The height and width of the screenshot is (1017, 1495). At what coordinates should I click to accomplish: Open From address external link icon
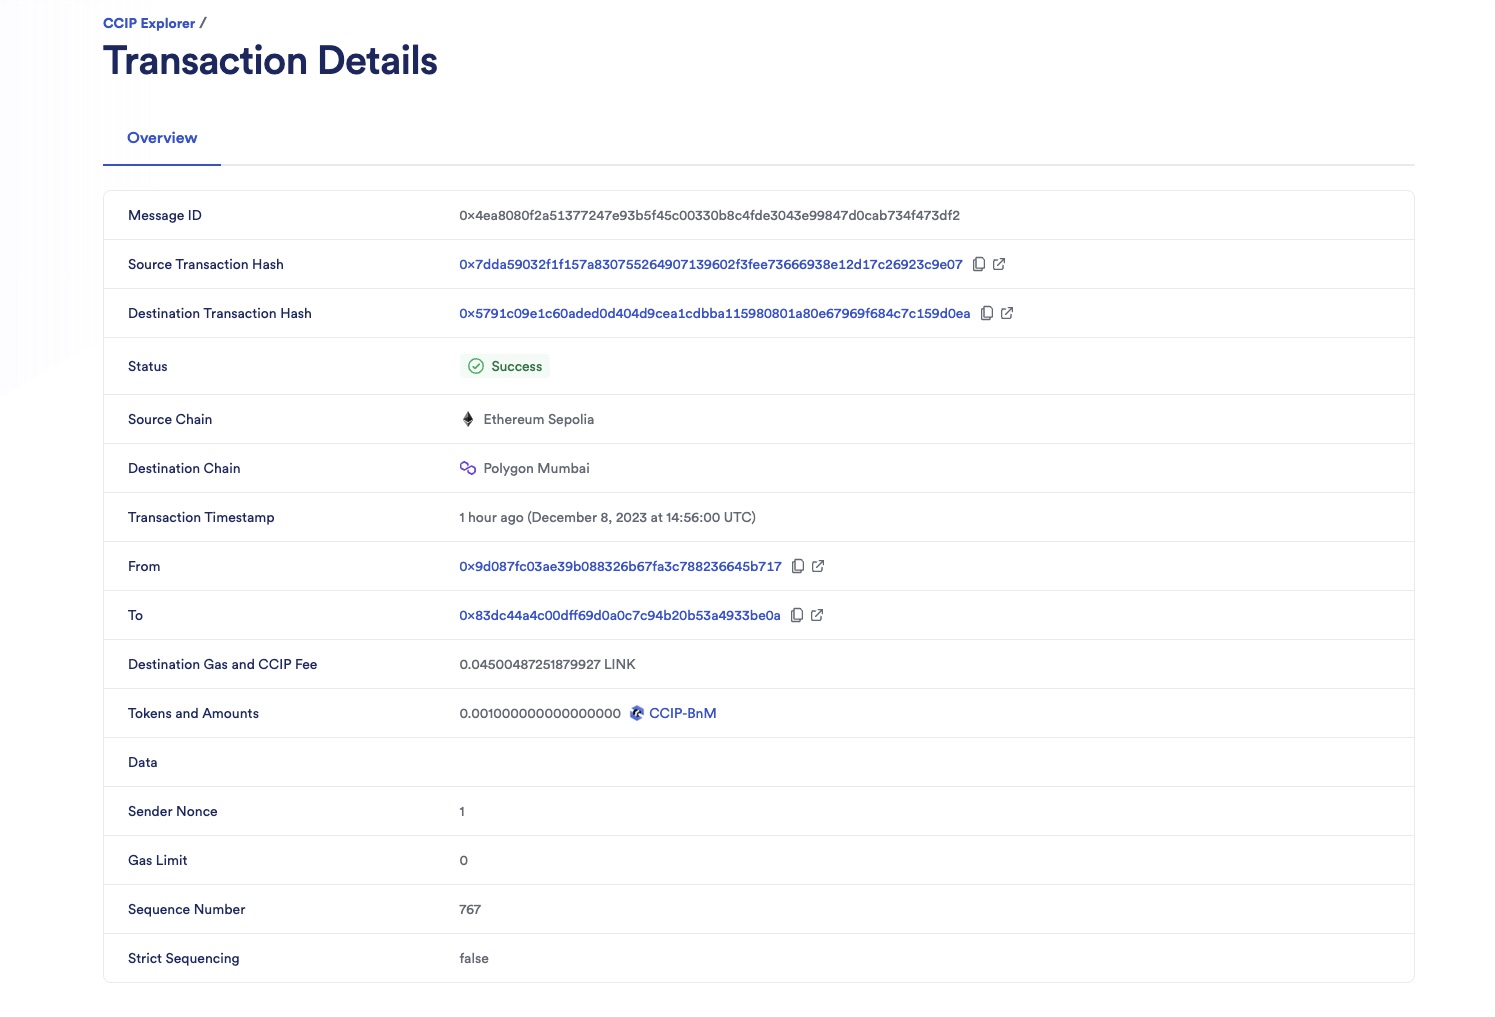click(818, 566)
